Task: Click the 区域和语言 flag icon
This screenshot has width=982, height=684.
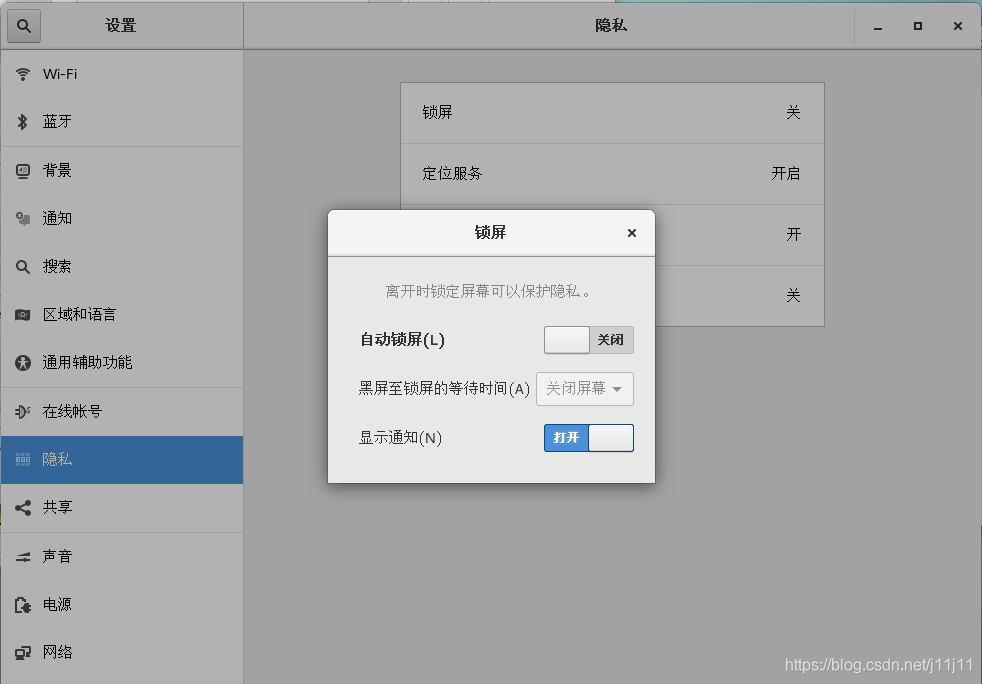Action: (23, 314)
